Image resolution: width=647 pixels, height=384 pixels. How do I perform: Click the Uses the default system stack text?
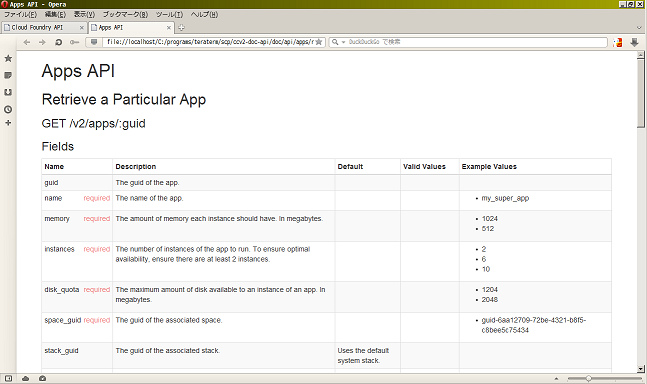(363, 356)
